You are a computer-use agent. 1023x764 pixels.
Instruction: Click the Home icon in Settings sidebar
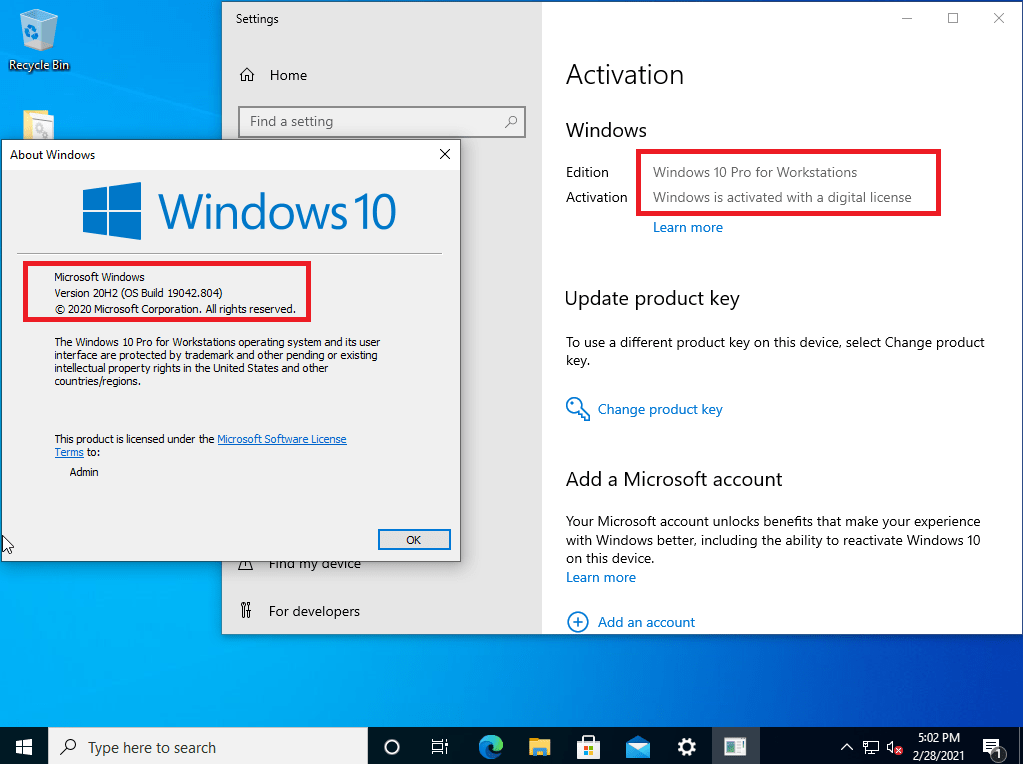(247, 75)
